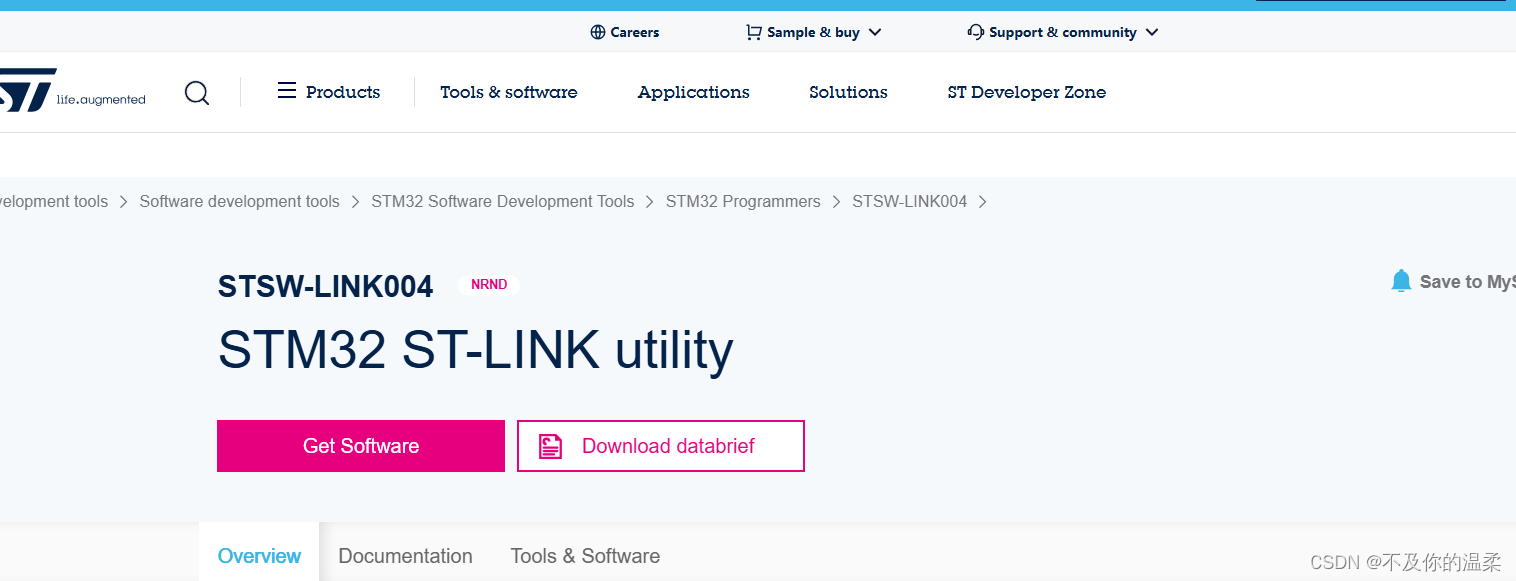Open the search magnifier icon
Image resolution: width=1516 pixels, height=581 pixels.
(197, 93)
